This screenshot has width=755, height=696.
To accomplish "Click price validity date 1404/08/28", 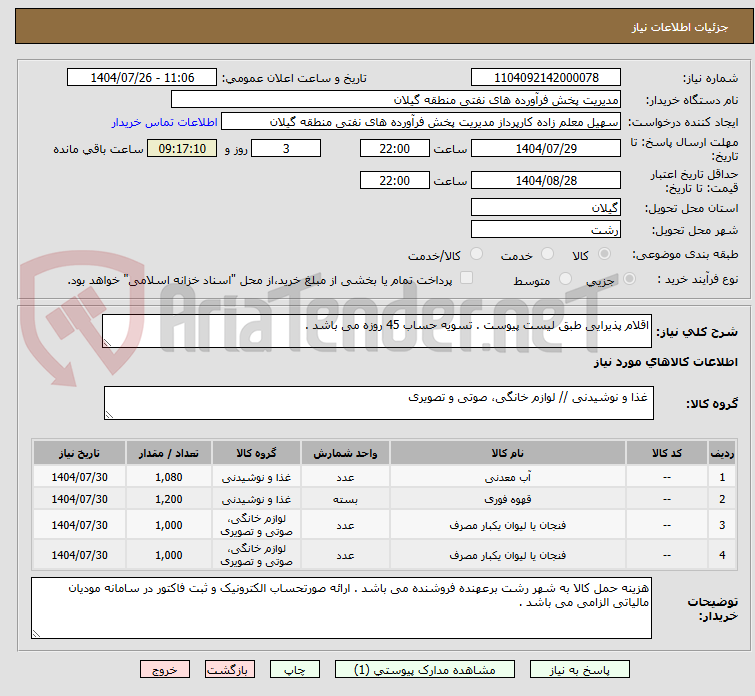I will click(546, 181).
